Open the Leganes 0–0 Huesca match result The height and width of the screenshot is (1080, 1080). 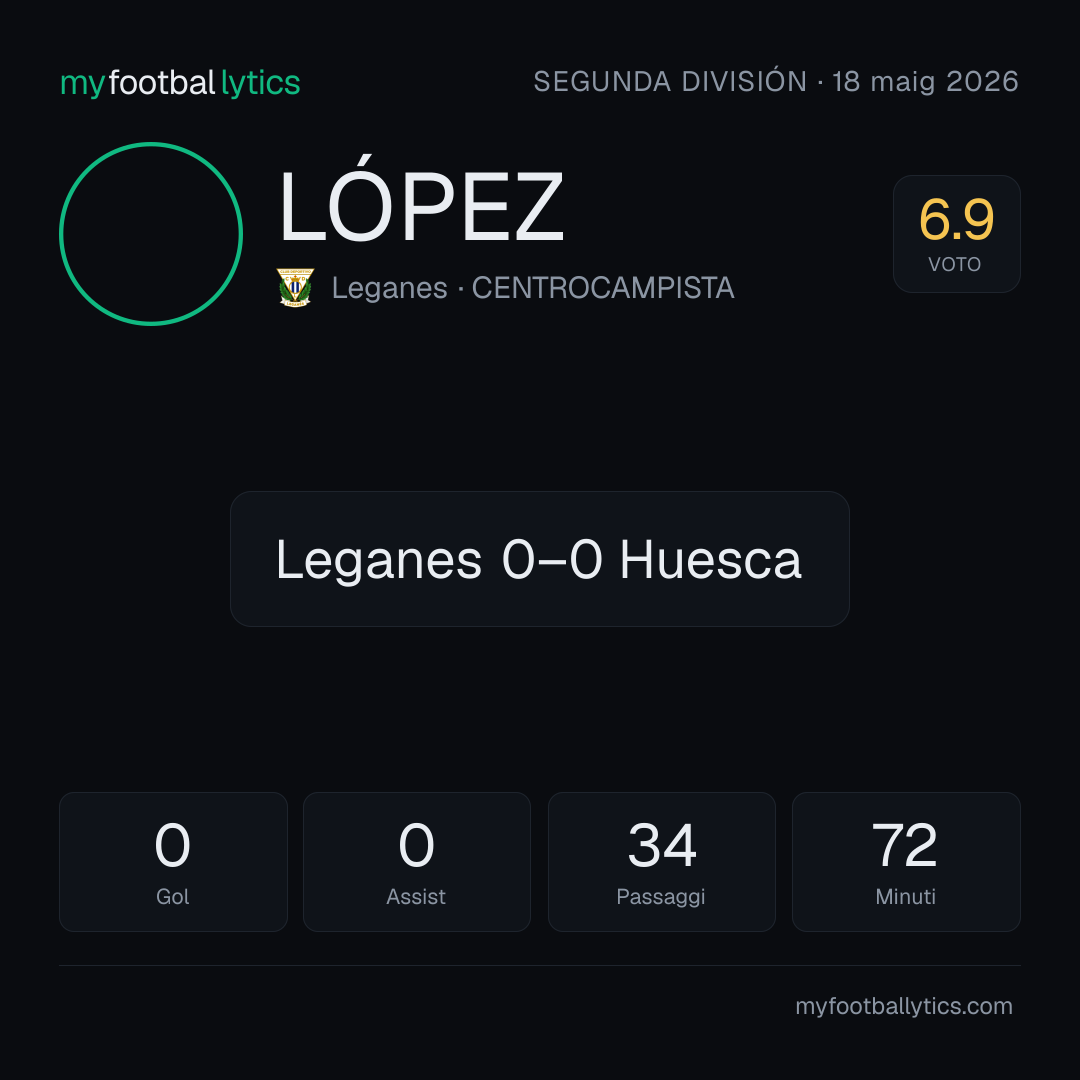[539, 559]
